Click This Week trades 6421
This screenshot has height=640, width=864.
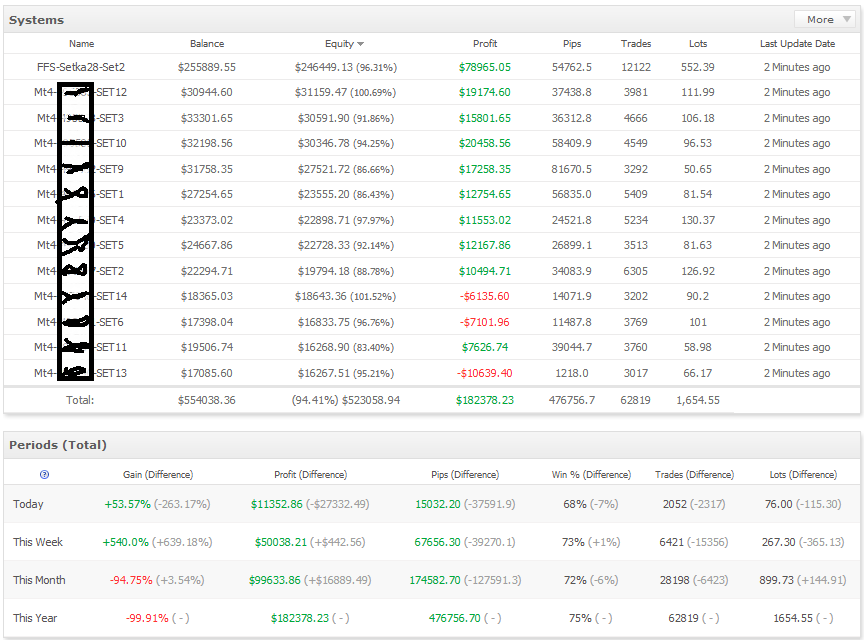click(x=672, y=542)
